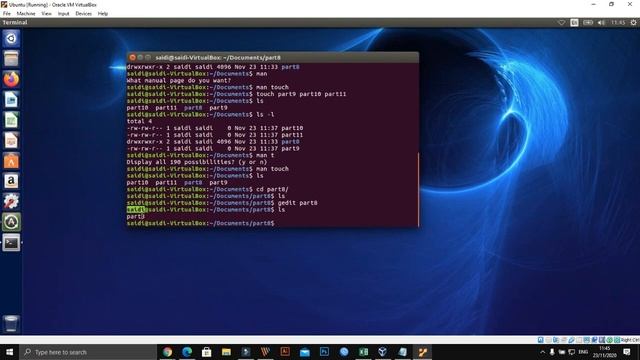This screenshot has height=360, width=640.
Task: Open LibreOffice Writer from the launcher
Action: coord(11,100)
